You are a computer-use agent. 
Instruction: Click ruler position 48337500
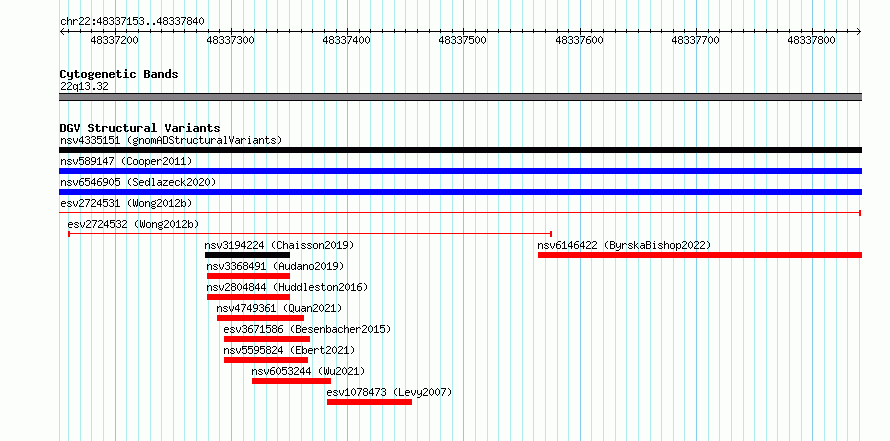tap(463, 40)
